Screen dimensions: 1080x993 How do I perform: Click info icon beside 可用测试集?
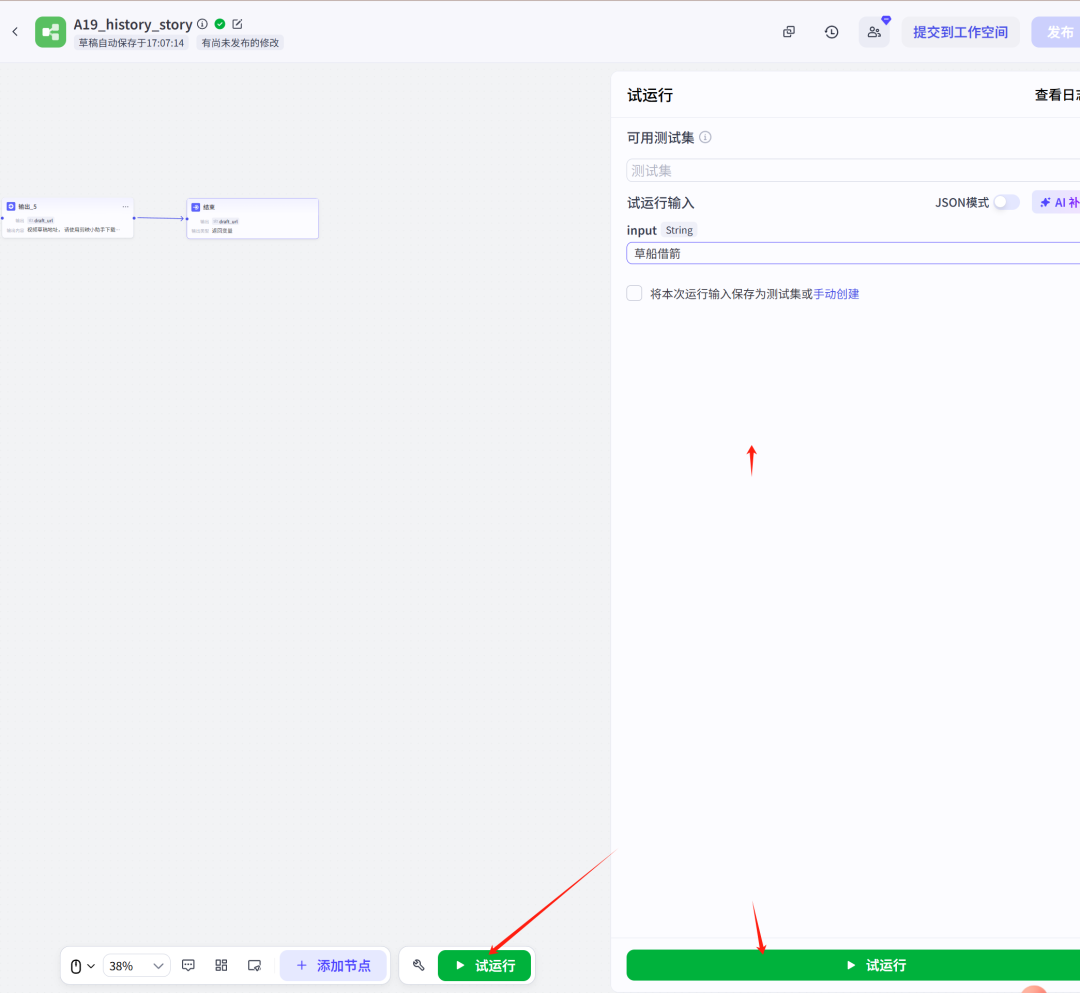[705, 137]
